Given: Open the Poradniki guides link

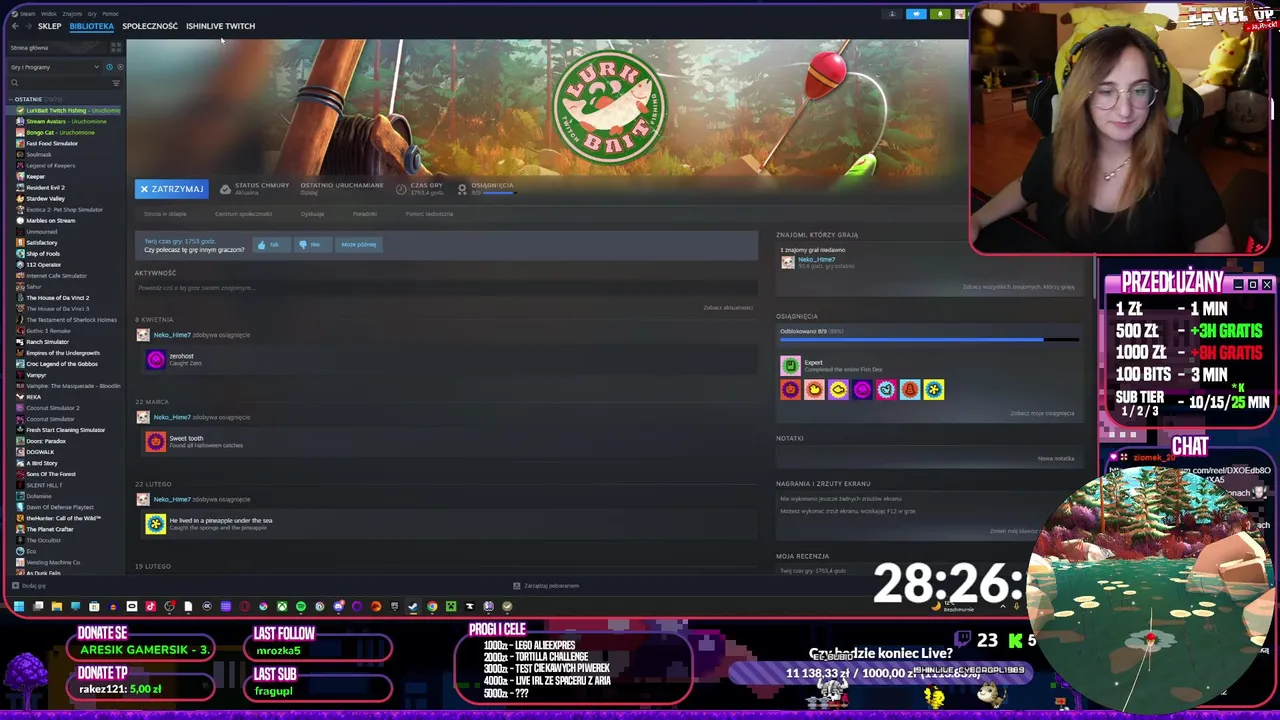Looking at the screenshot, I should tap(364, 214).
